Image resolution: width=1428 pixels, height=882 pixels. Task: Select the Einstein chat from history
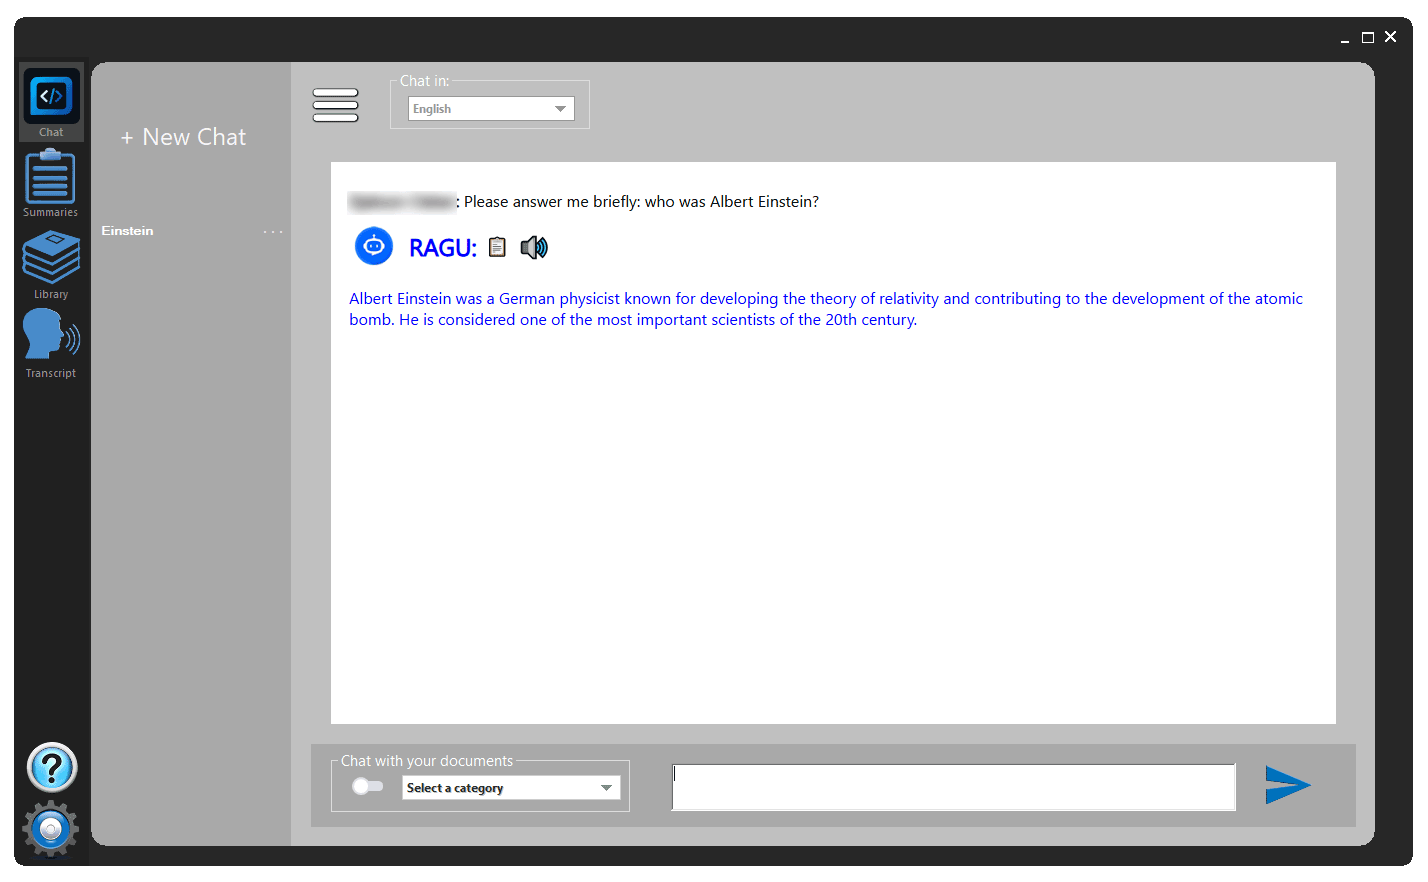click(x=128, y=231)
